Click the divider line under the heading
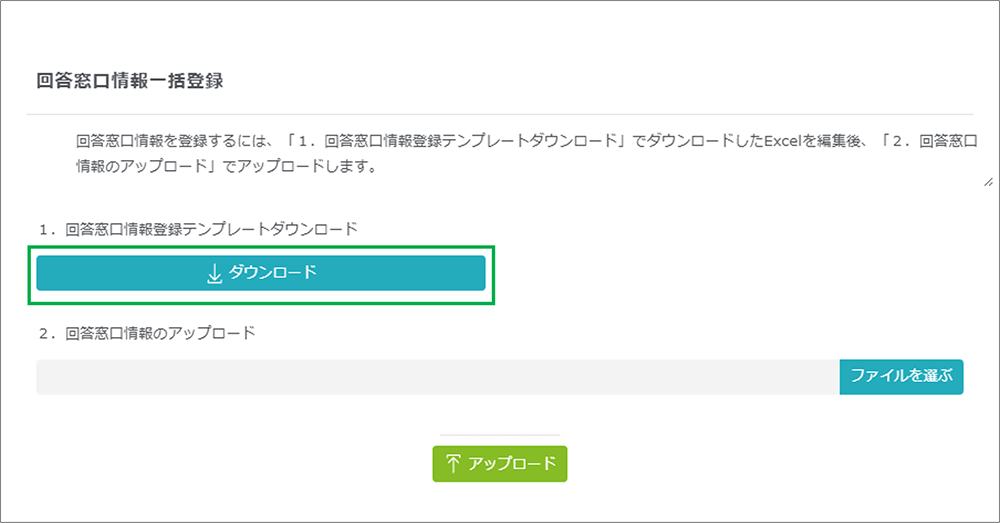 500,115
